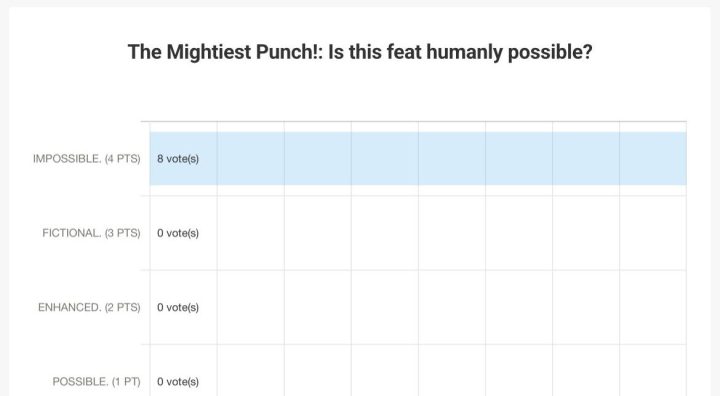Select the 'ENHANCED. (2 PTS)' option label
Image resolution: width=720 pixels, height=396 pixels.
[x=89, y=307]
